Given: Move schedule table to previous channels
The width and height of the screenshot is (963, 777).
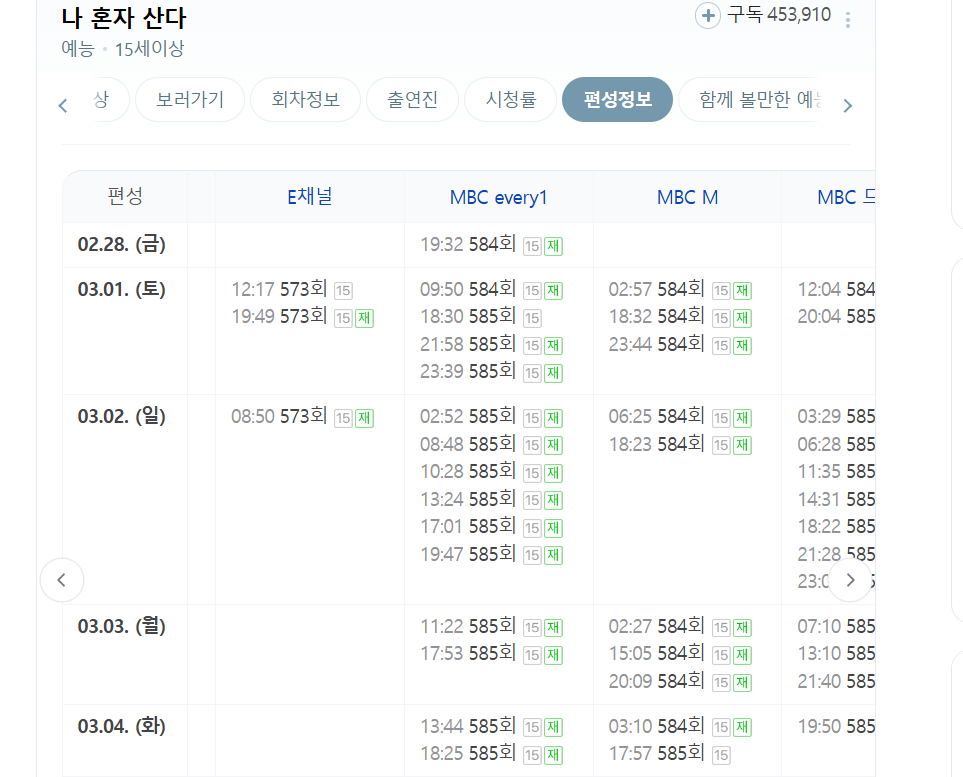Looking at the screenshot, I should click(x=61, y=580).
